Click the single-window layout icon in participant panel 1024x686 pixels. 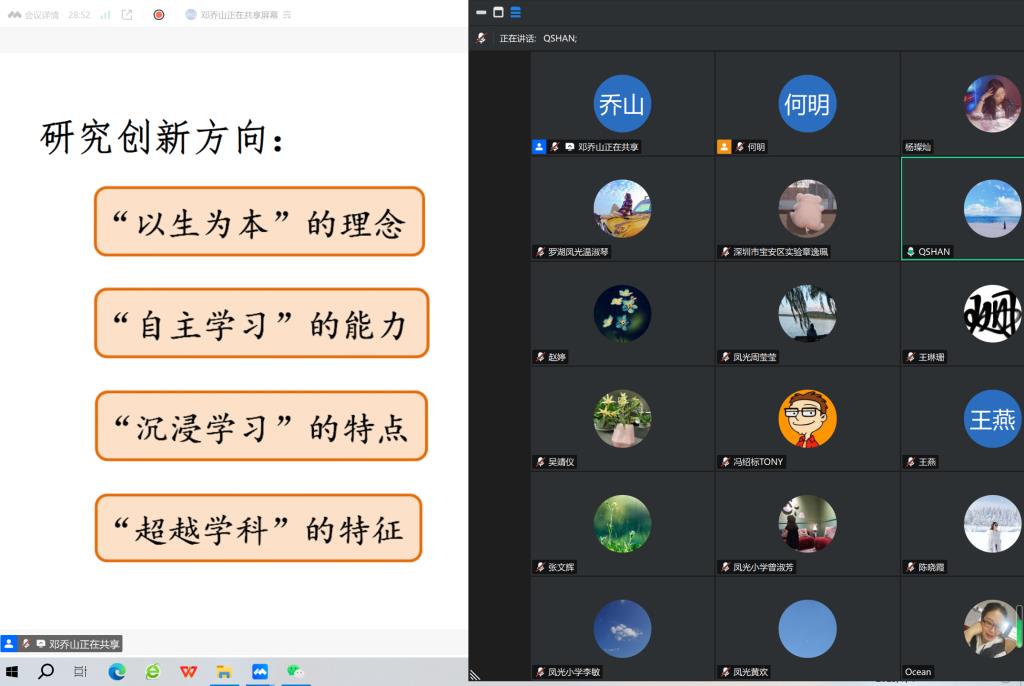498,12
